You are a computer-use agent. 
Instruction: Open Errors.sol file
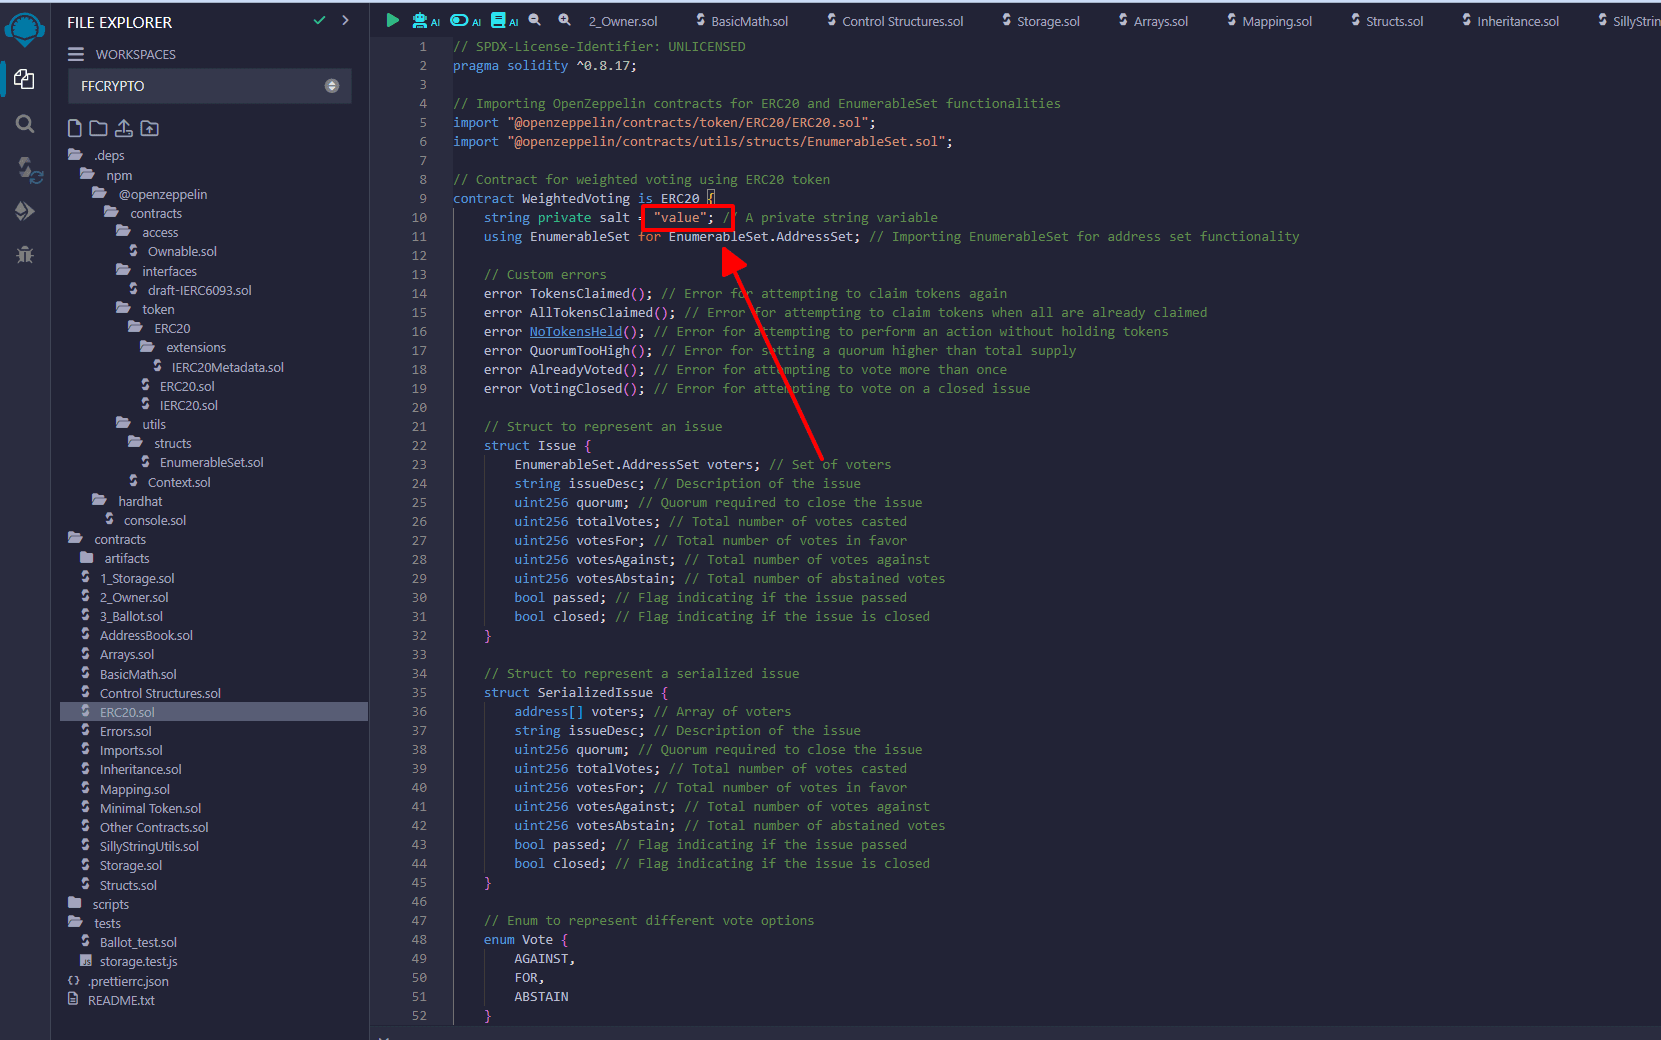point(125,731)
